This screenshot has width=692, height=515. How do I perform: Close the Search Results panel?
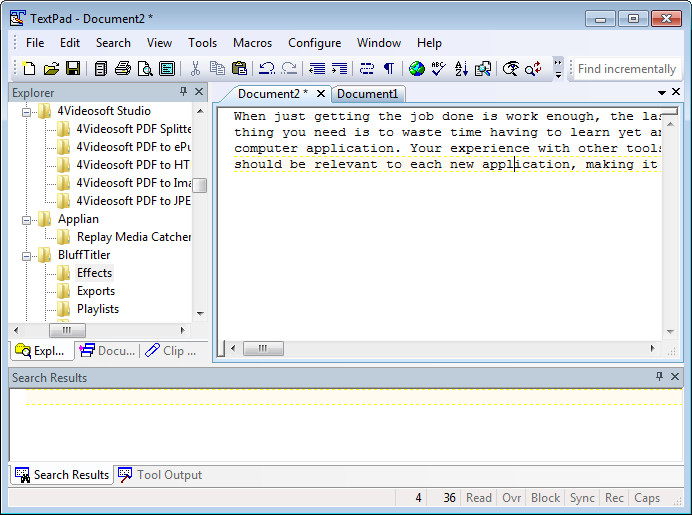(675, 376)
